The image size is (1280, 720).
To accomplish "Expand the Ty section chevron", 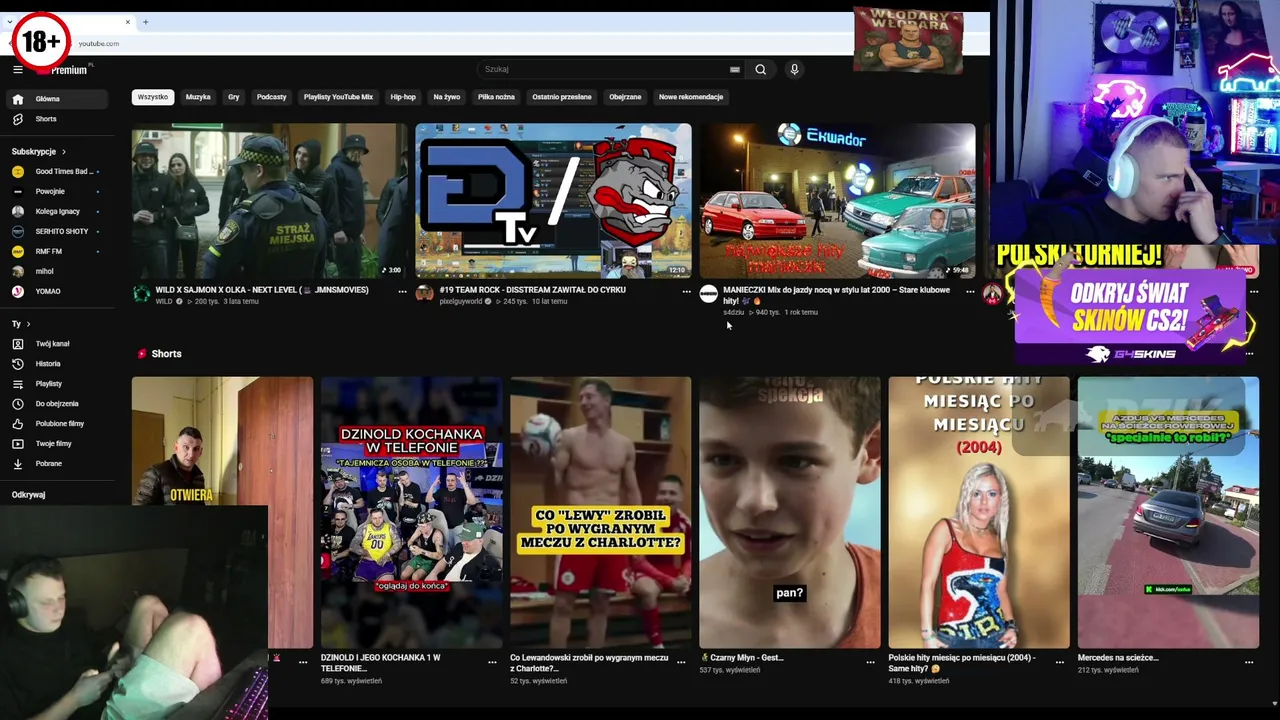I will click(x=28, y=324).
